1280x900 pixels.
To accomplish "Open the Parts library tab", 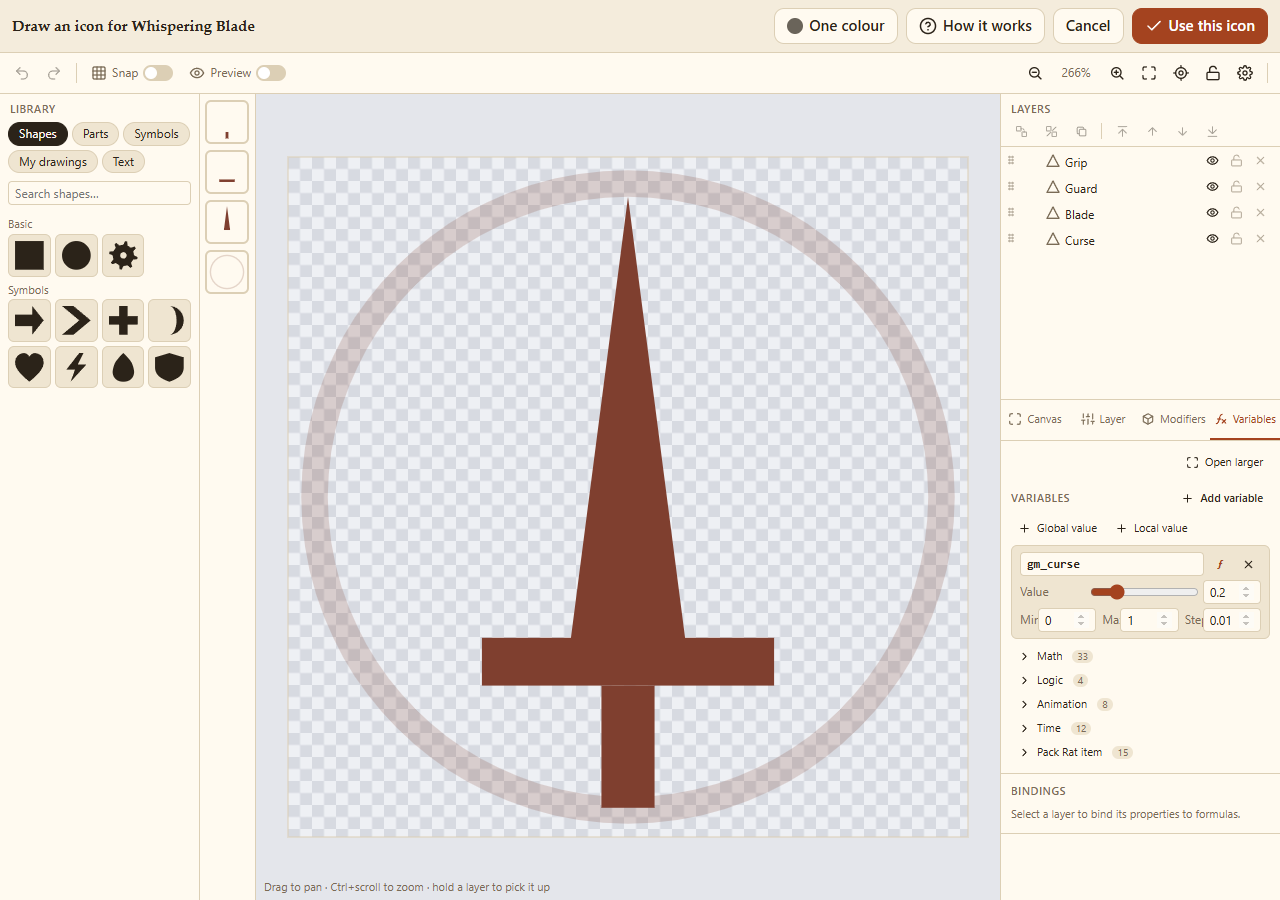I will [96, 134].
